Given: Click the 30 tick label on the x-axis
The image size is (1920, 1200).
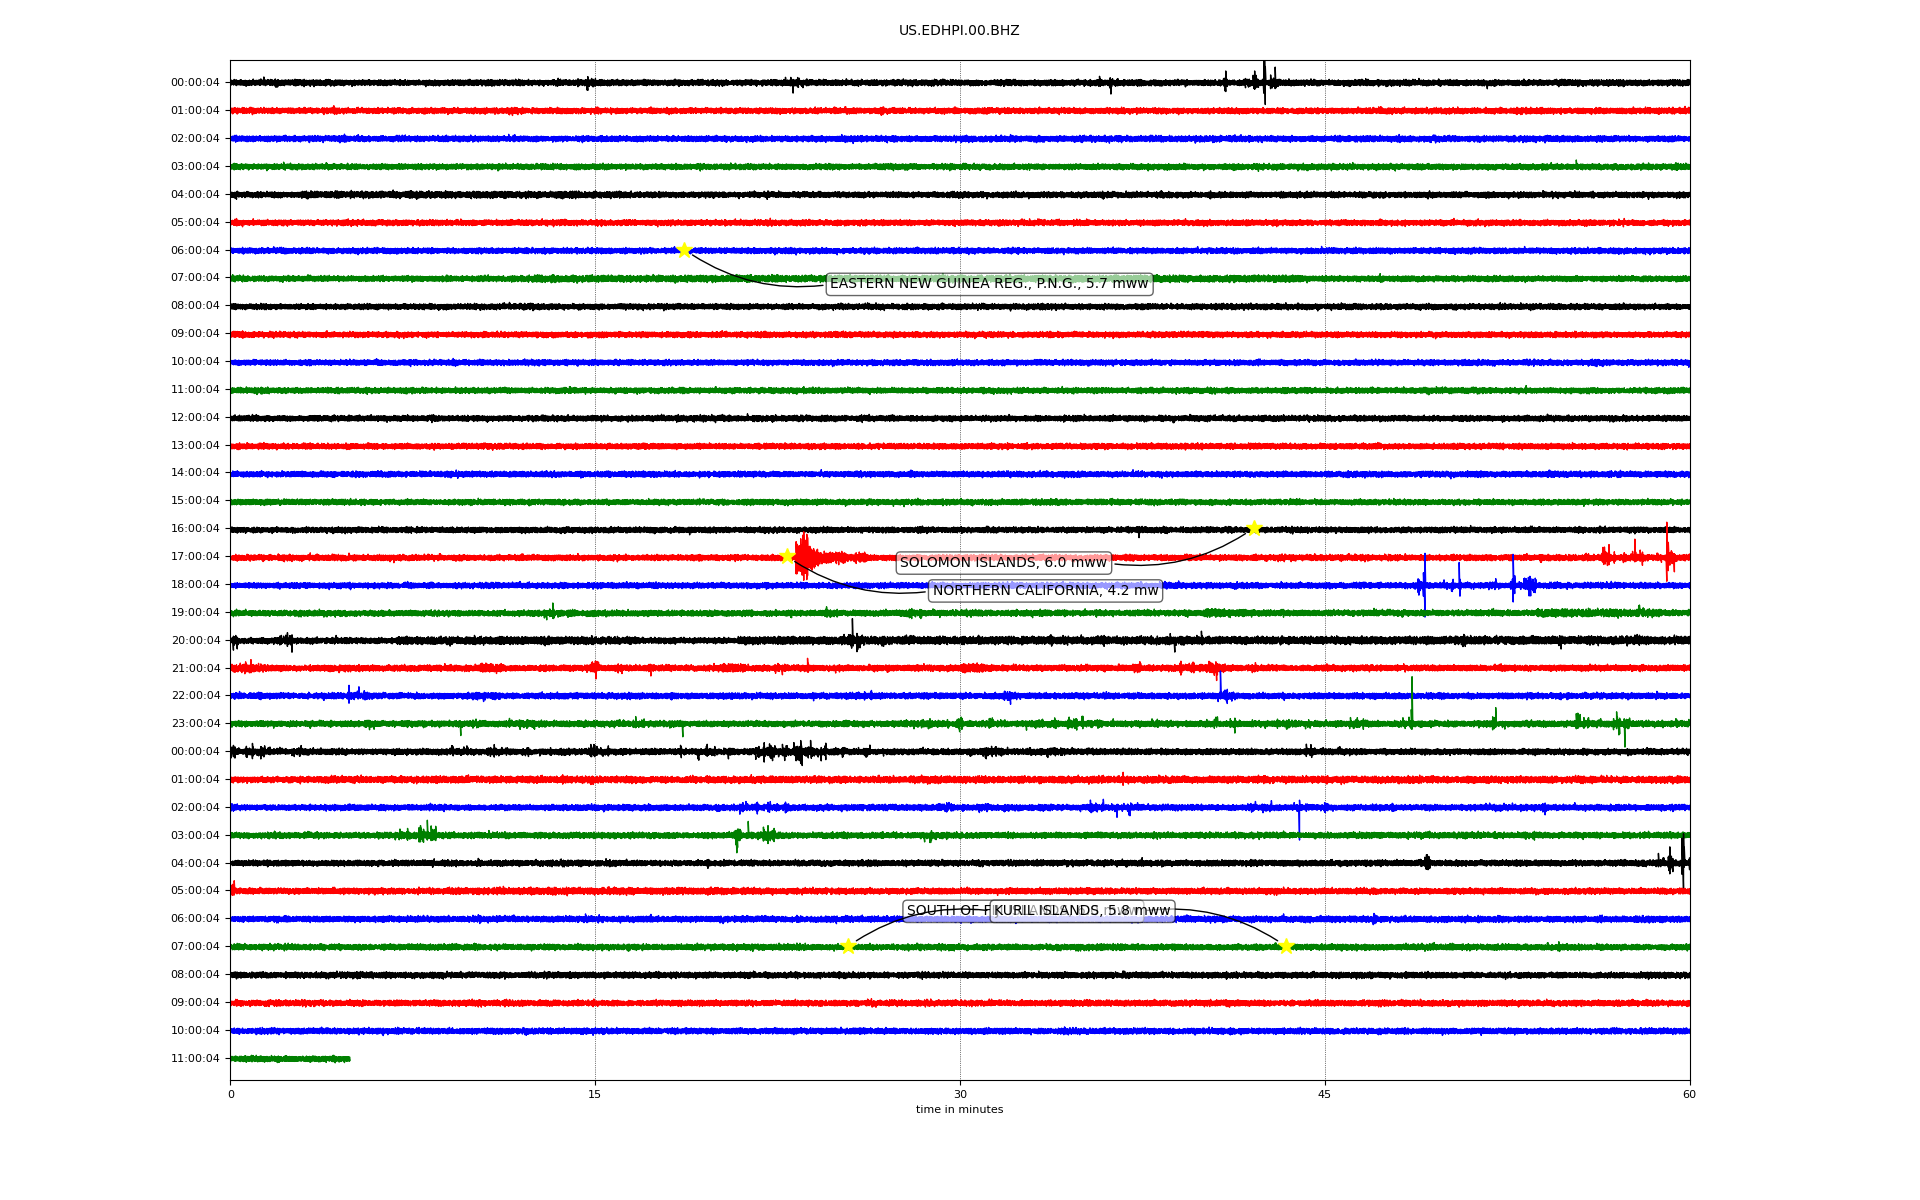Looking at the screenshot, I should tap(960, 1094).
